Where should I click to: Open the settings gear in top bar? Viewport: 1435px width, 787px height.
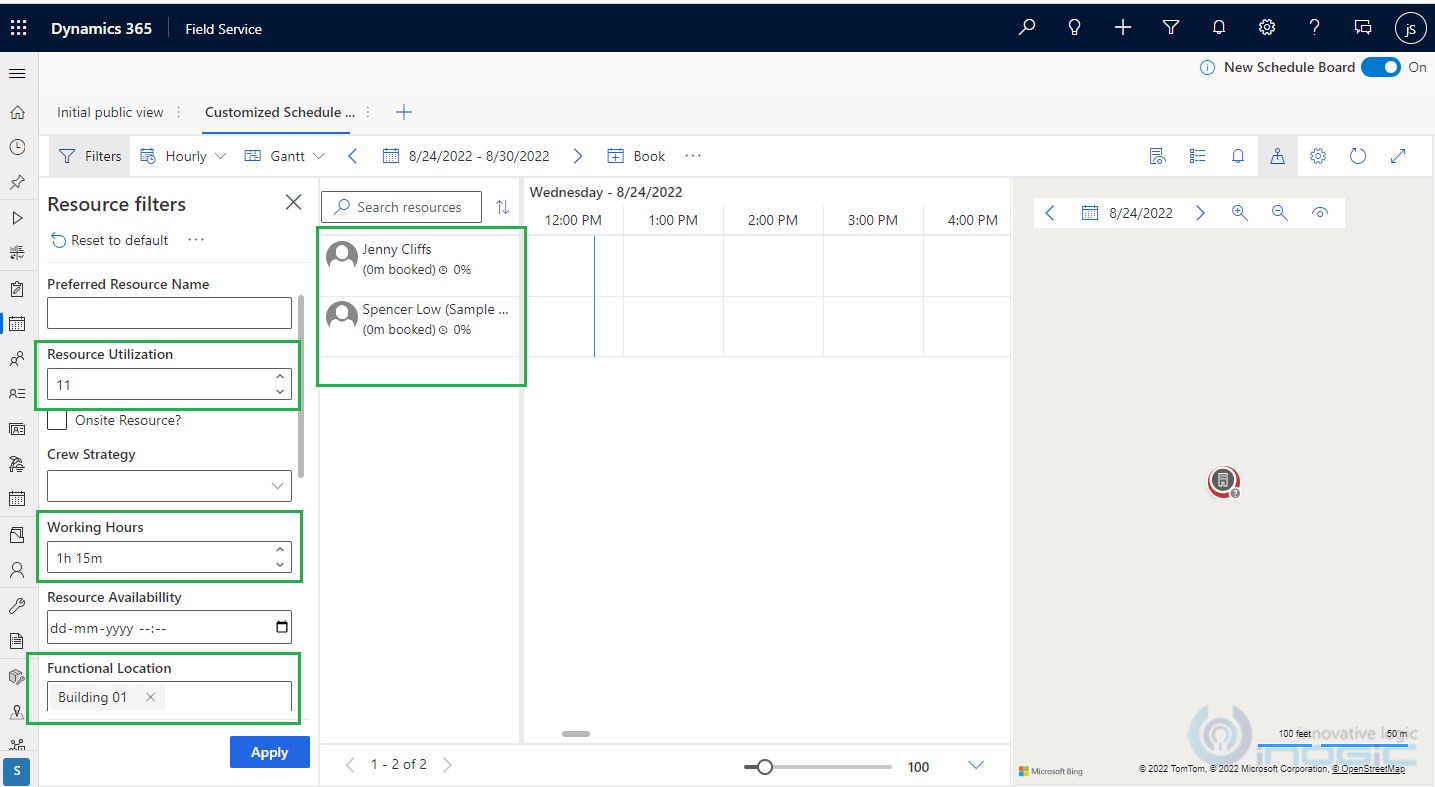[x=1267, y=28]
